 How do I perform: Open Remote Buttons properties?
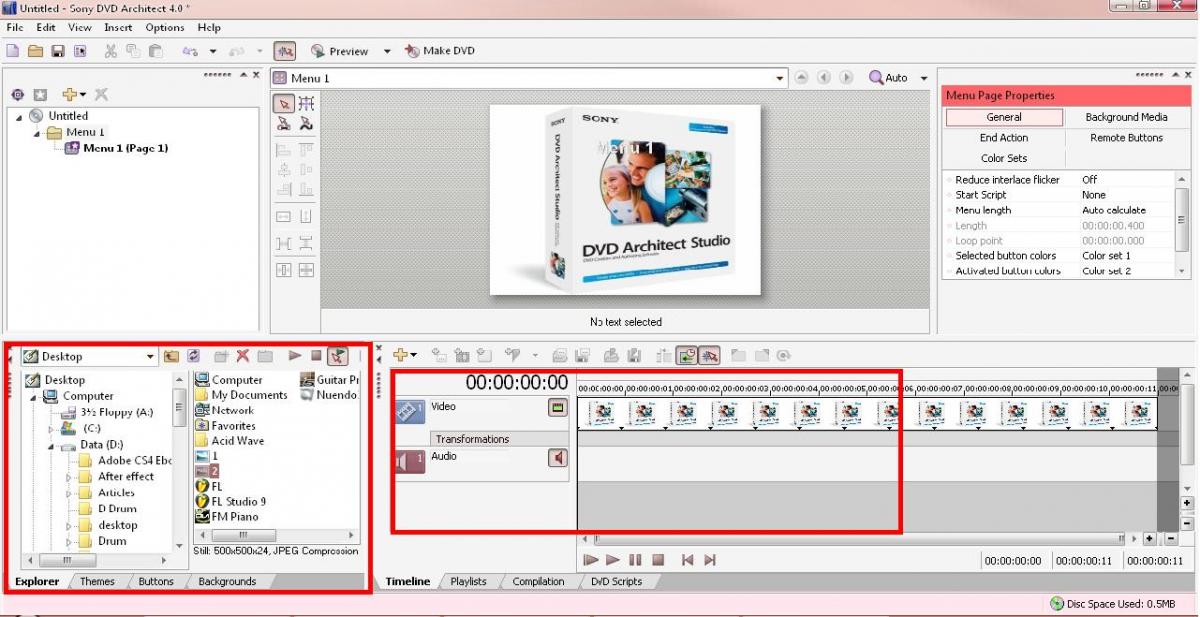[x=1126, y=138]
